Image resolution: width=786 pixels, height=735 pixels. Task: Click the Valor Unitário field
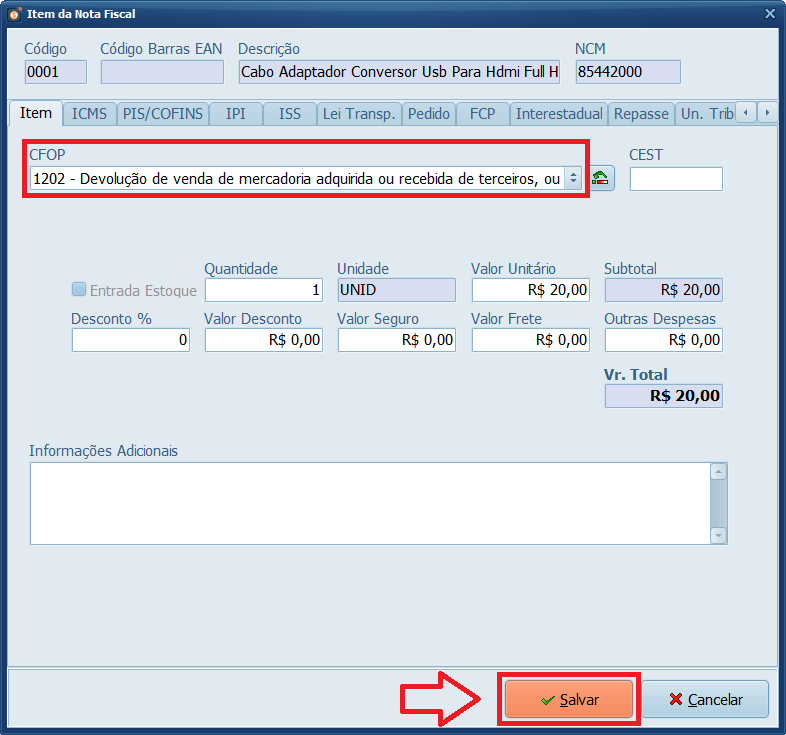531,290
